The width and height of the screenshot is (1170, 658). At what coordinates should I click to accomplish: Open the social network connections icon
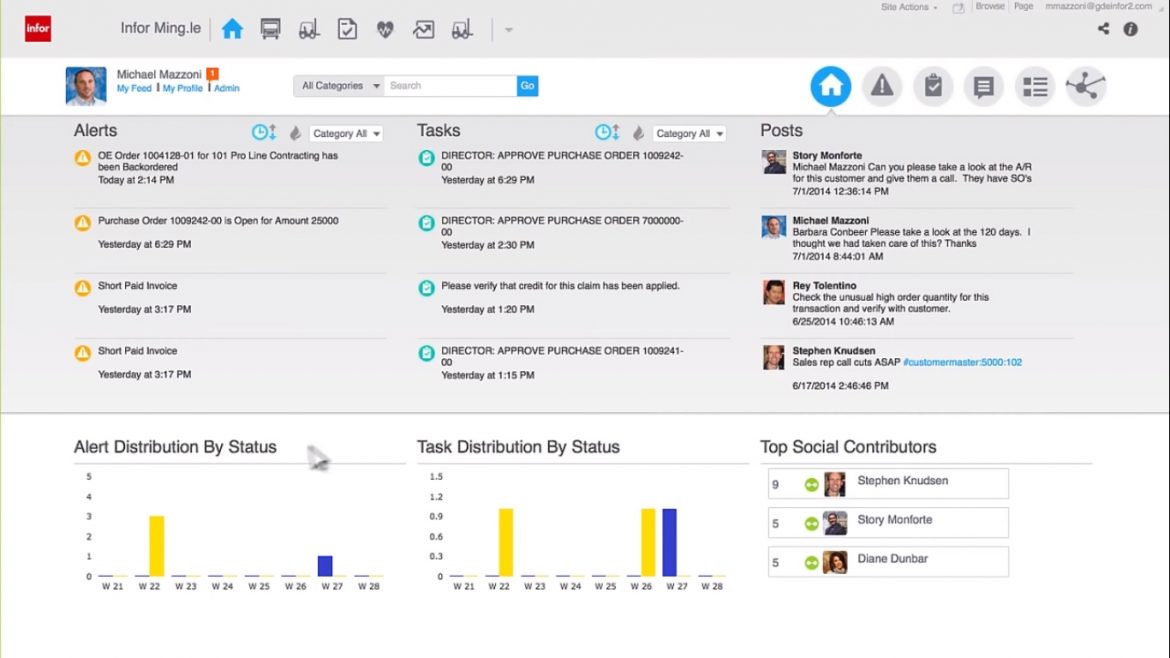tap(1086, 86)
